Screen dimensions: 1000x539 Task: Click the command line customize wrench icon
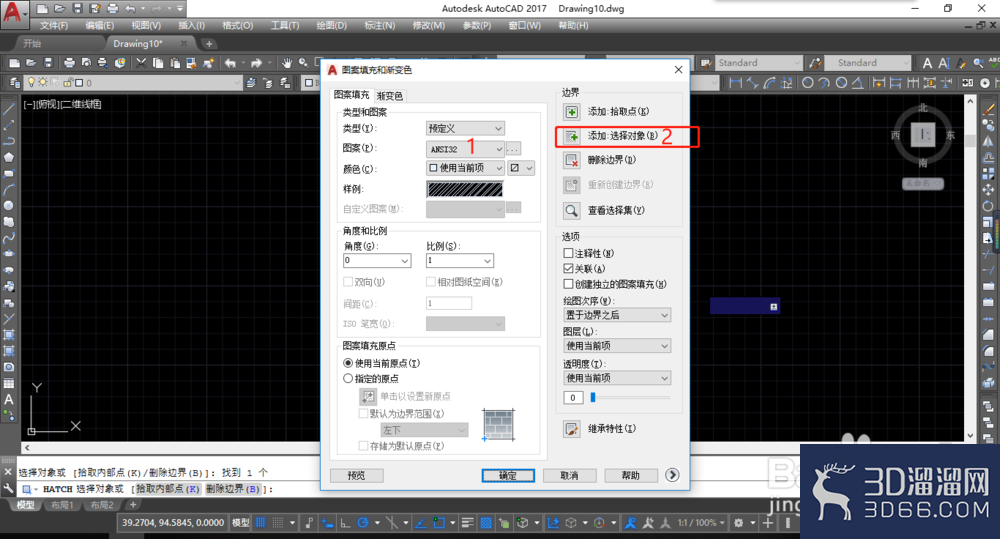coord(8,489)
